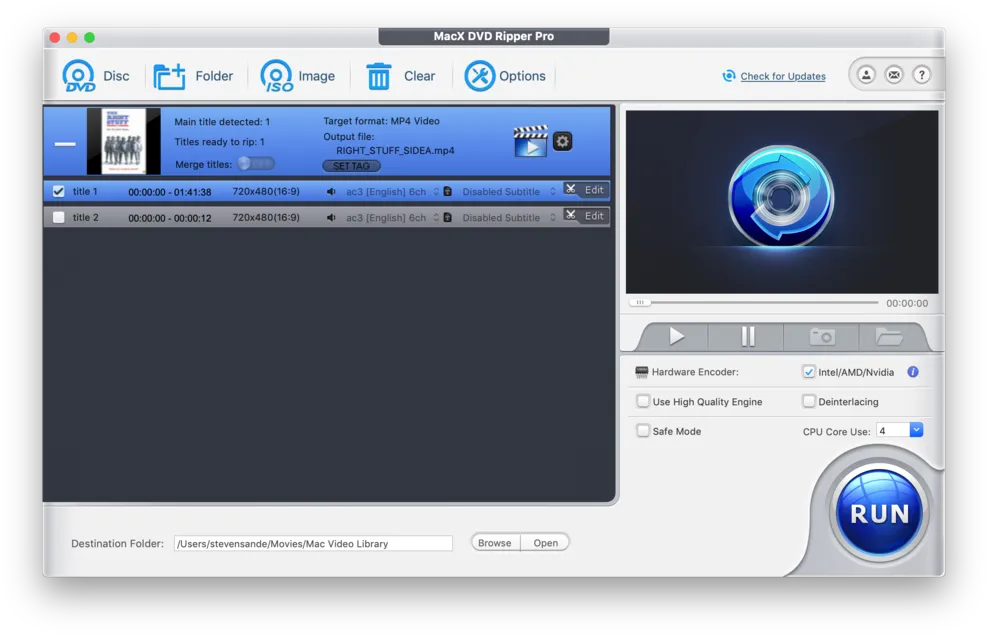The height and width of the screenshot is (635, 987).
Task: Enable the Deinterlacing checkbox
Action: click(809, 402)
